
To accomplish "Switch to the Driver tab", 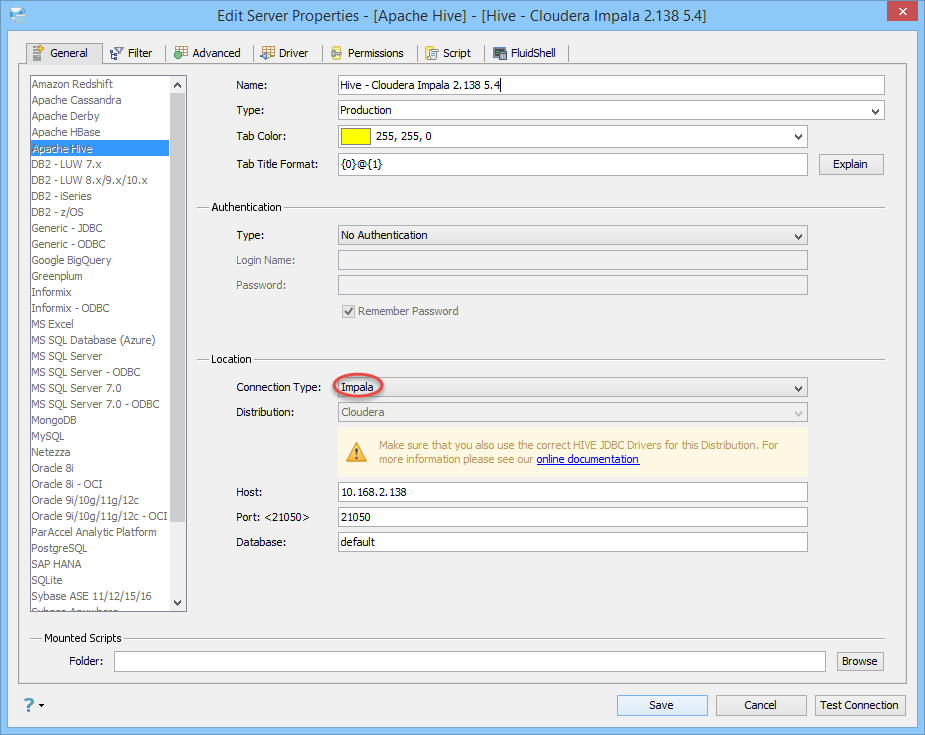I will click(x=285, y=53).
